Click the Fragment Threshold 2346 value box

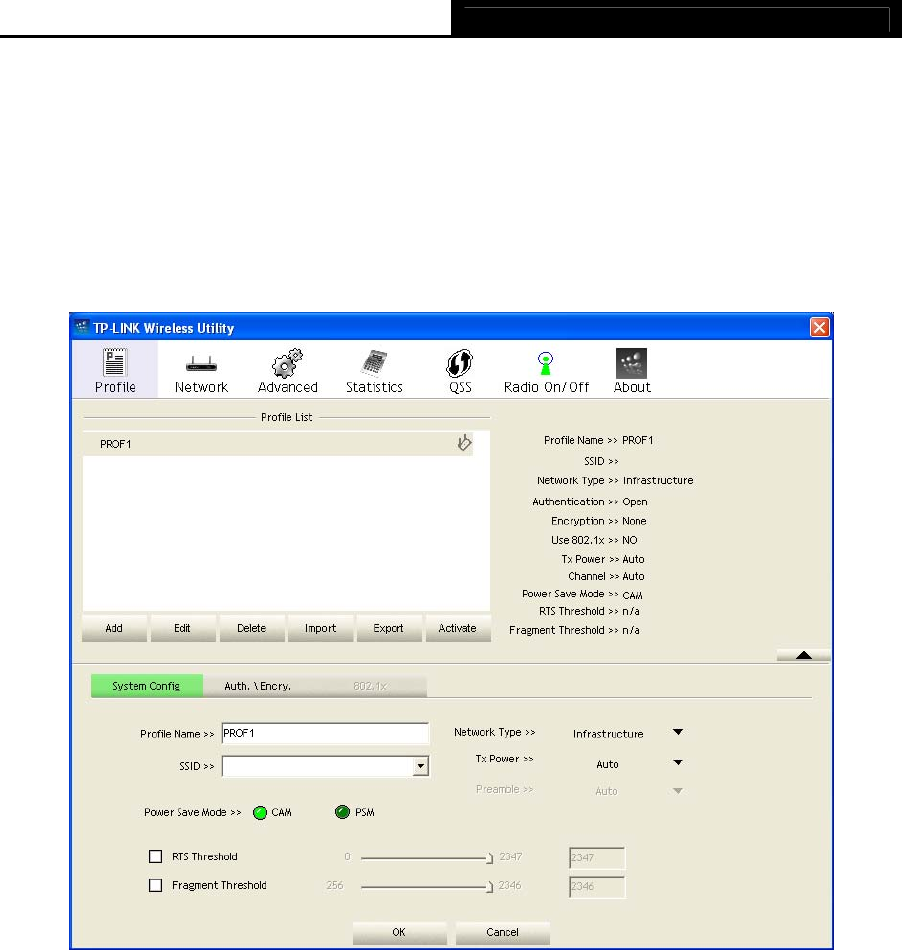pos(597,887)
